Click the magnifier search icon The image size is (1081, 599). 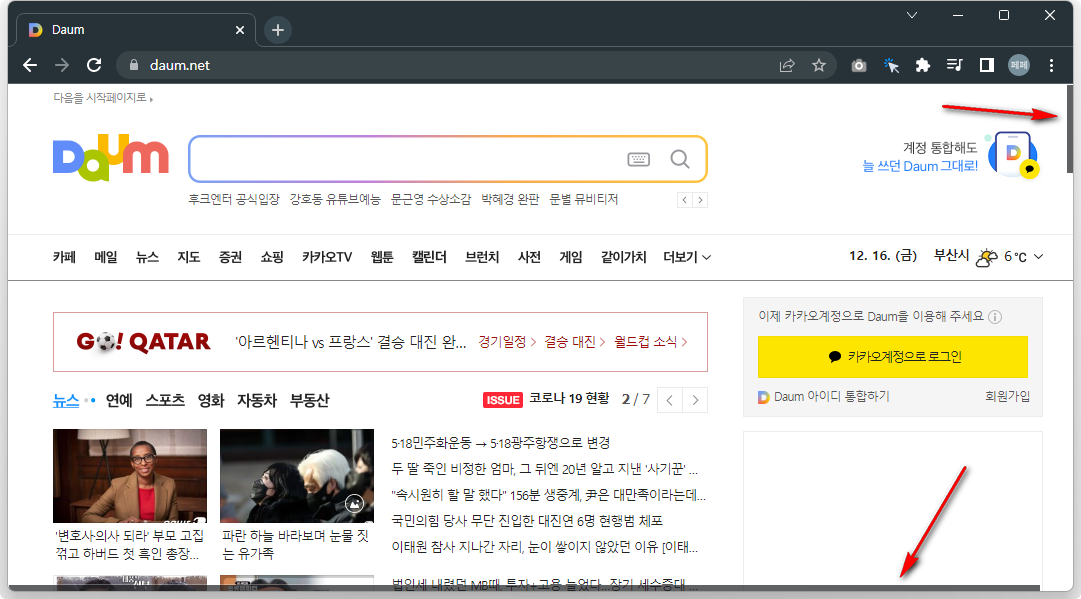(x=680, y=159)
